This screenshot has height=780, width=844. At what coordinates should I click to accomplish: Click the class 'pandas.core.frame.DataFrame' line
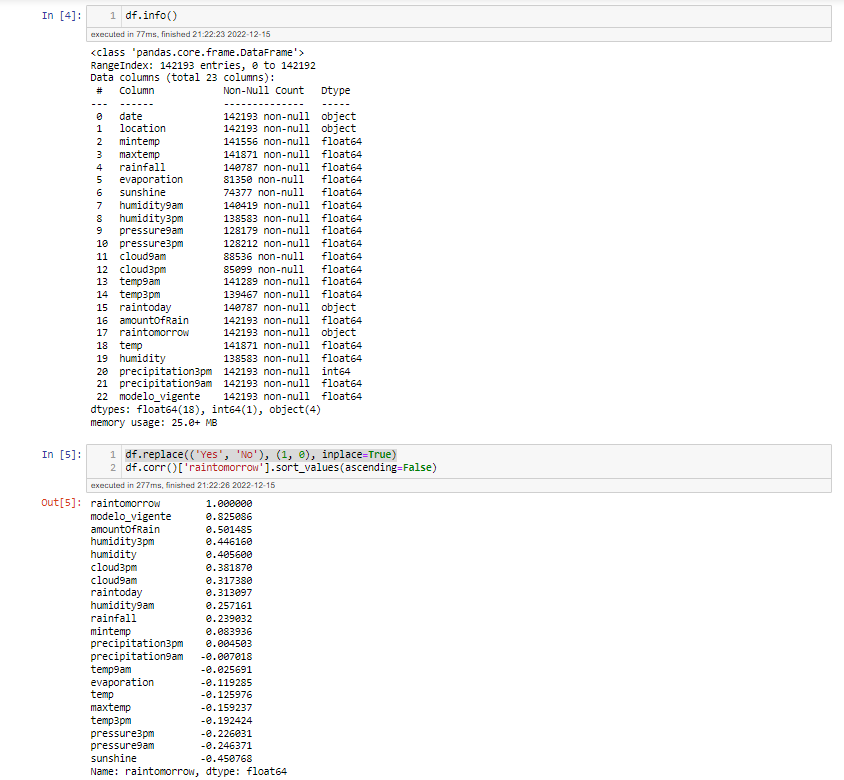(197, 53)
